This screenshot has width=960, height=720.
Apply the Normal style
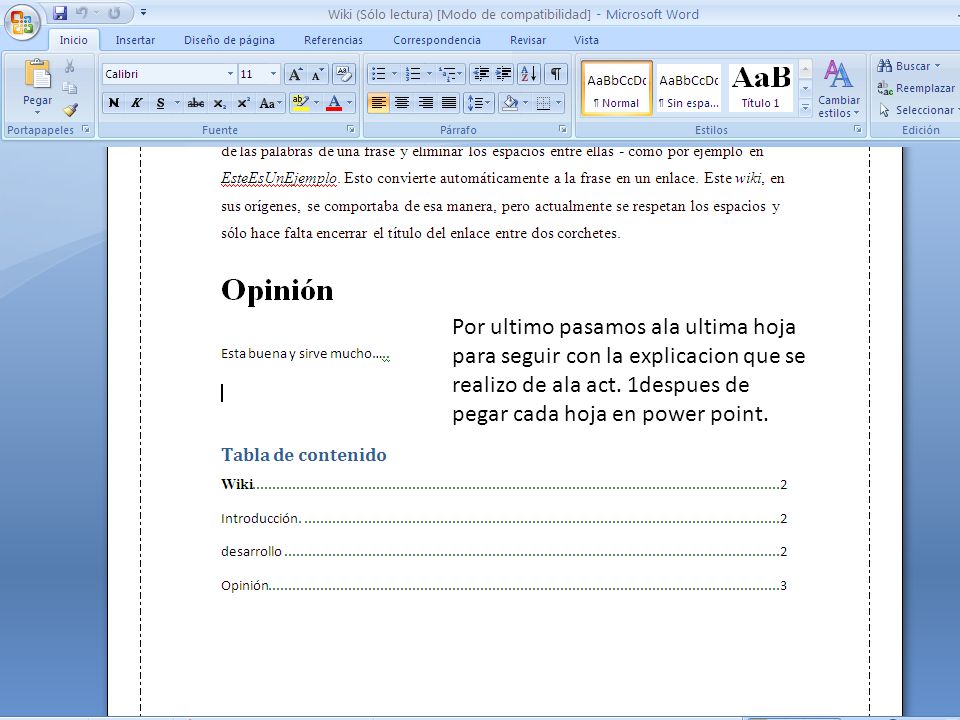click(617, 89)
